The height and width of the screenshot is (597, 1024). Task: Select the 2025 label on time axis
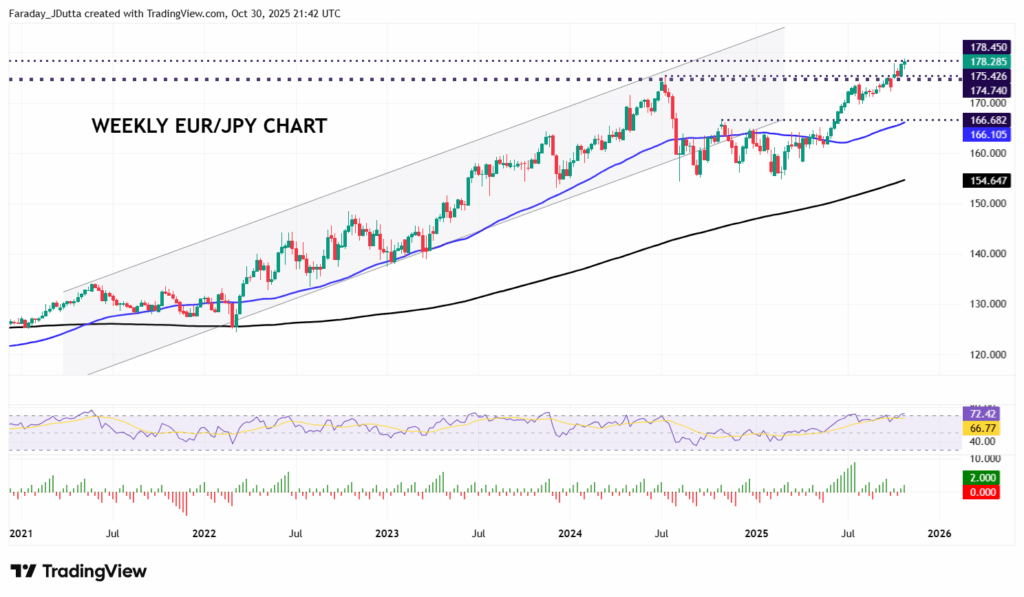(756, 535)
